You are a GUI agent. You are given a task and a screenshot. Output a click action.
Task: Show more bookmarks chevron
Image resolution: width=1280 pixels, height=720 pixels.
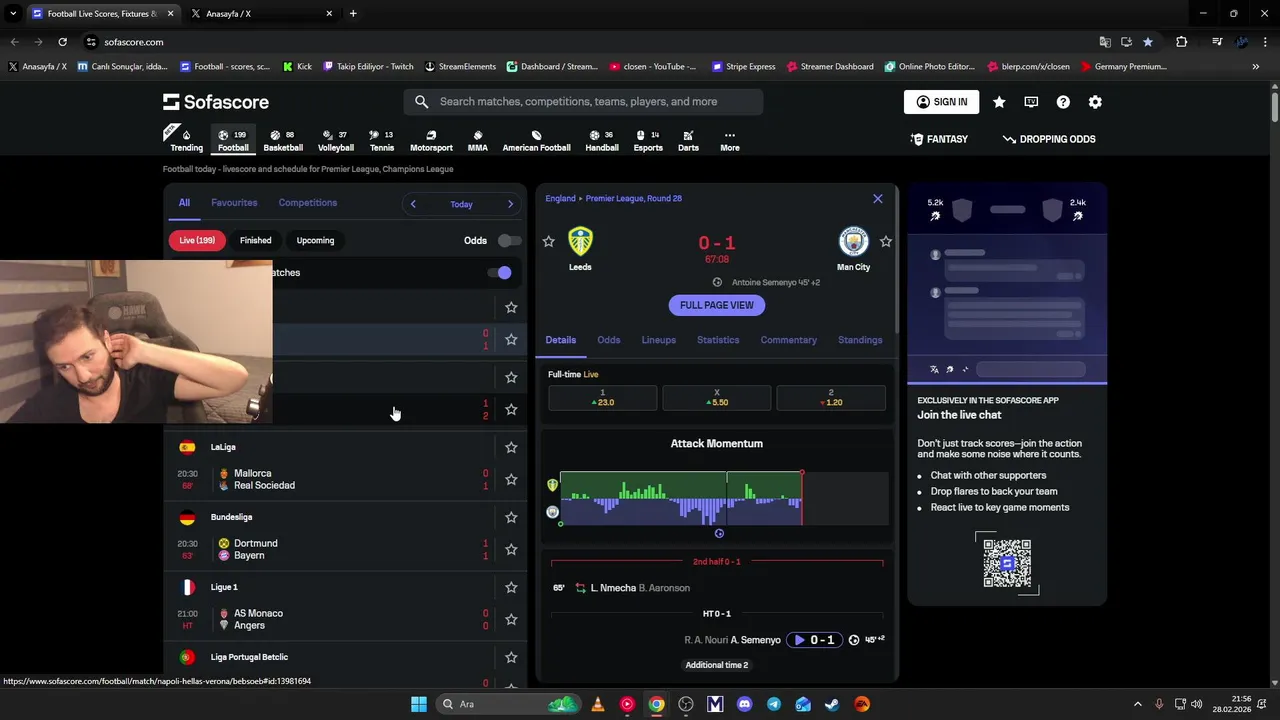[1255, 67]
